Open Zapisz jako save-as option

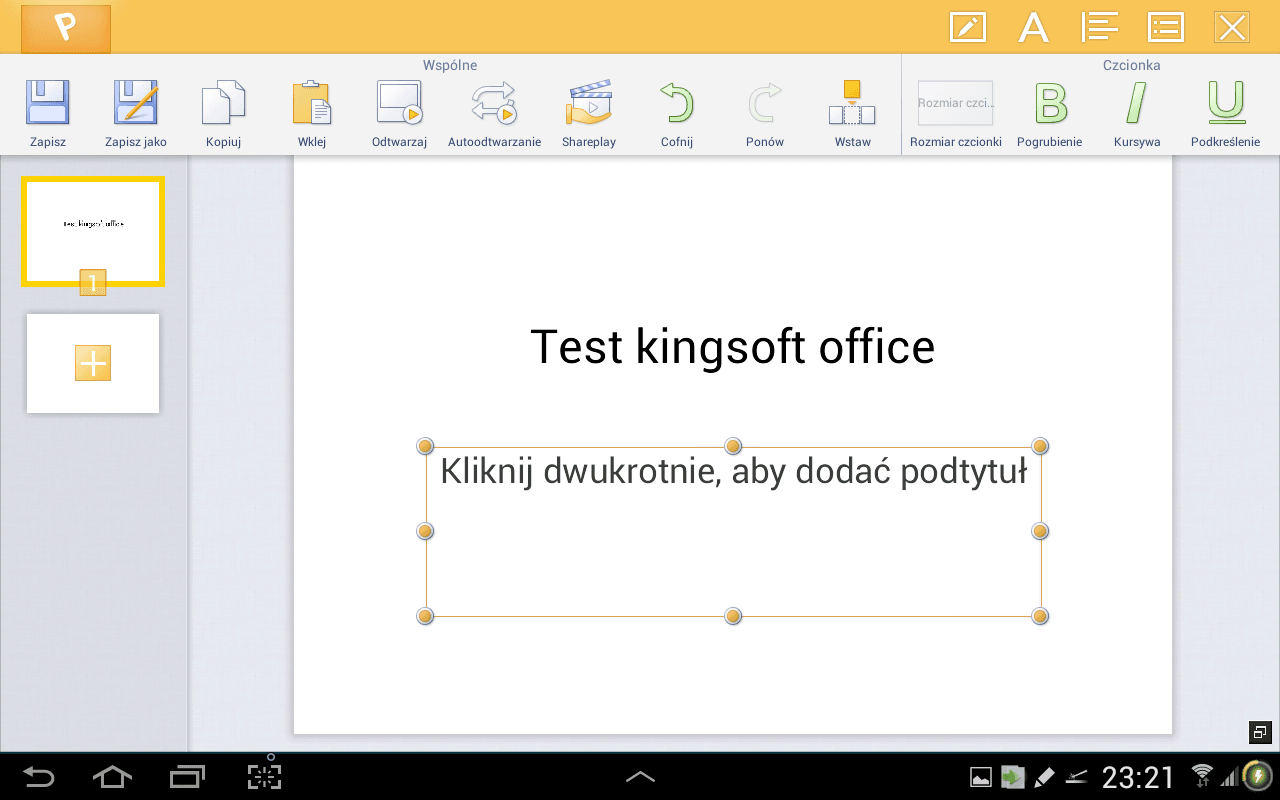click(136, 102)
